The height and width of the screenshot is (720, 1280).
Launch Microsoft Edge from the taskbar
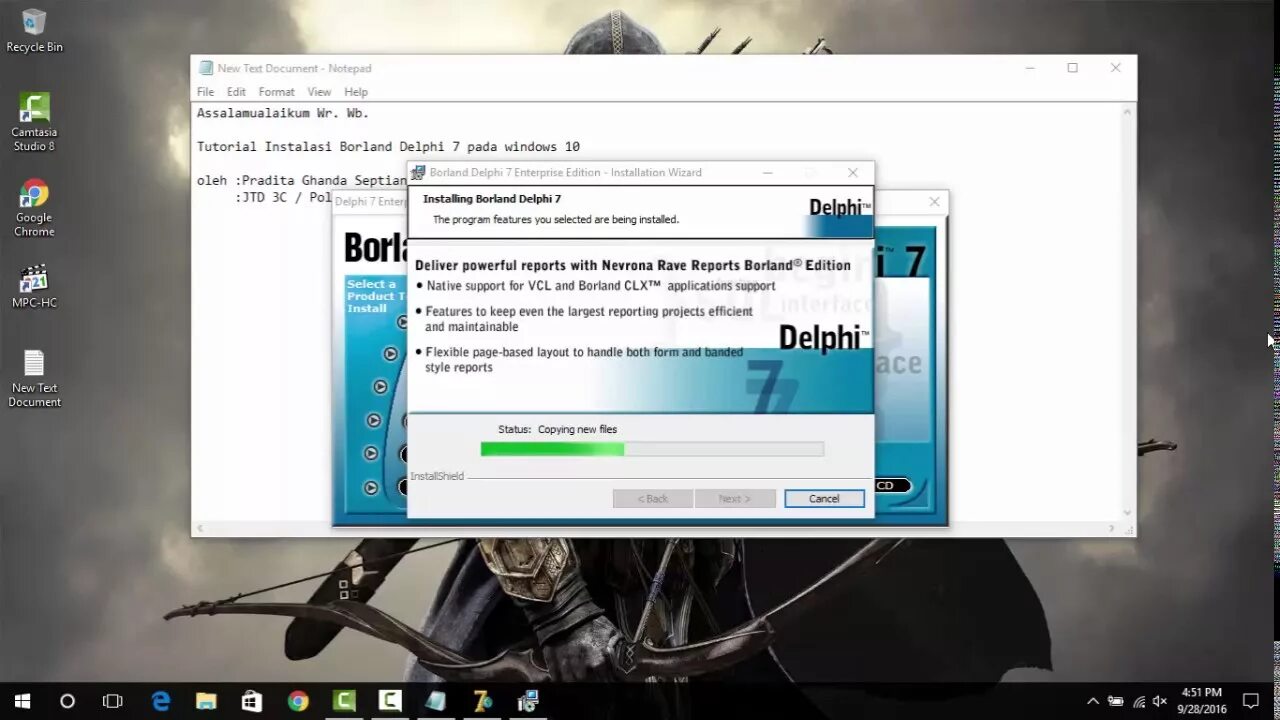[161, 701]
